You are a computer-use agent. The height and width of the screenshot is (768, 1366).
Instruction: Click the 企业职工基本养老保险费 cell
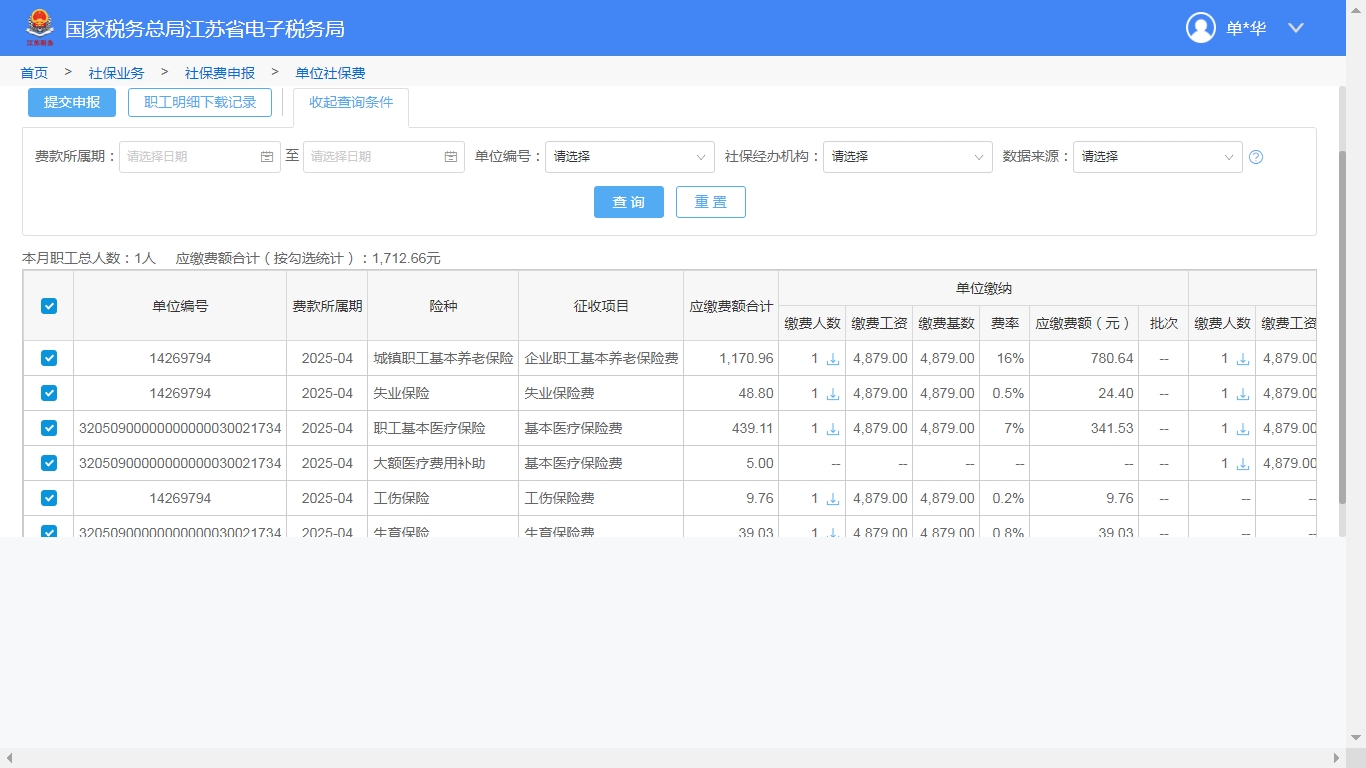click(601, 358)
